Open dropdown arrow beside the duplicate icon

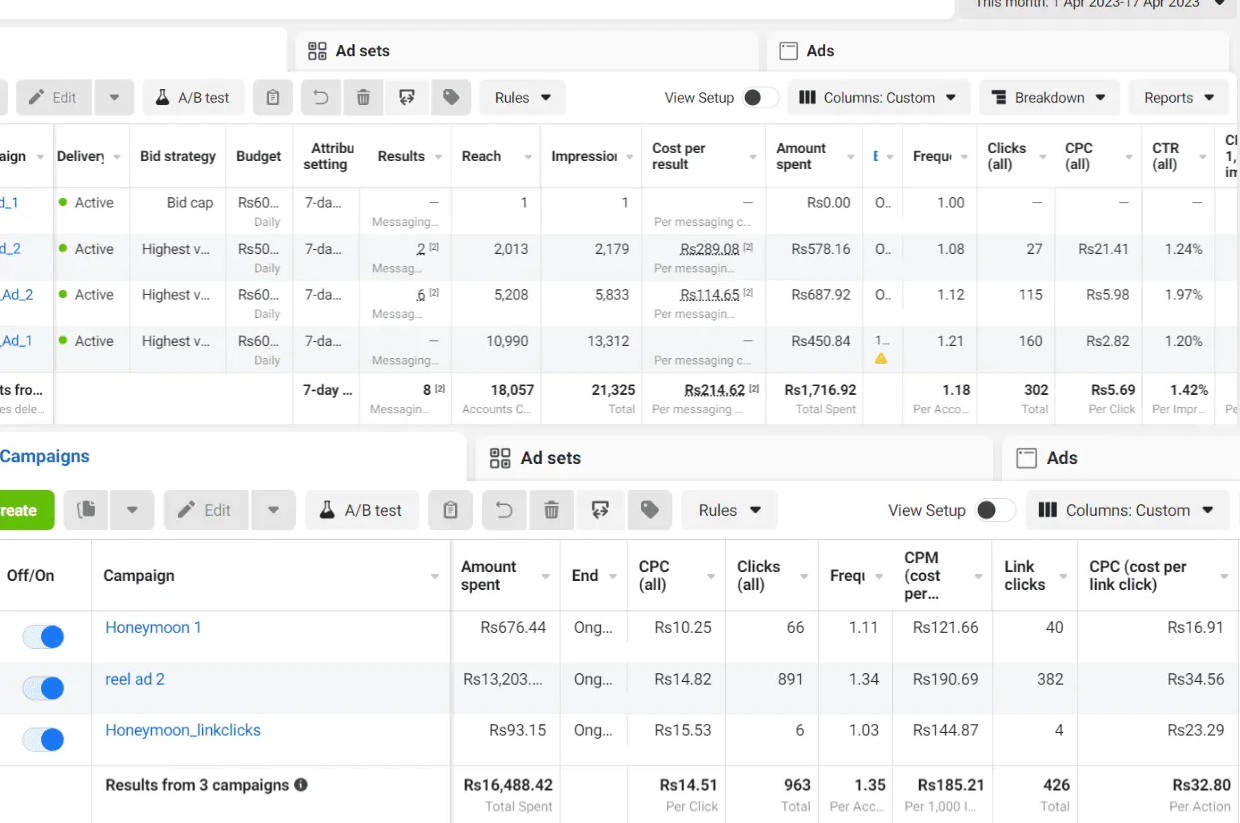pos(132,510)
